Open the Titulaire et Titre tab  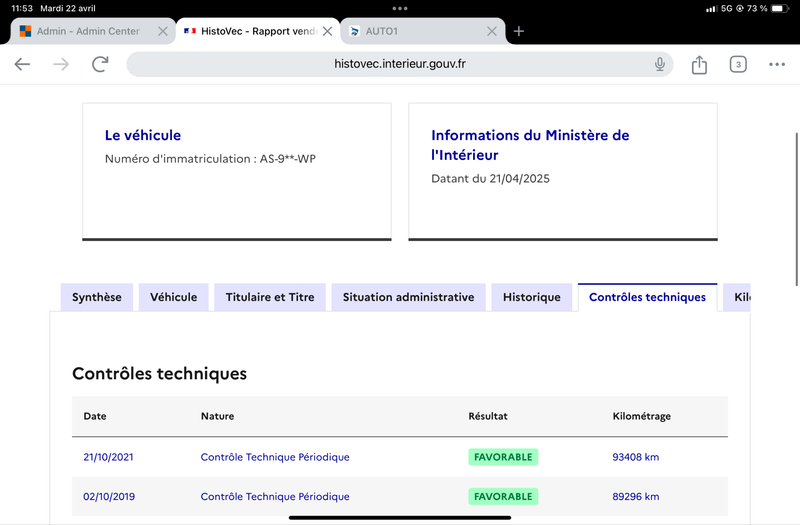(270, 297)
